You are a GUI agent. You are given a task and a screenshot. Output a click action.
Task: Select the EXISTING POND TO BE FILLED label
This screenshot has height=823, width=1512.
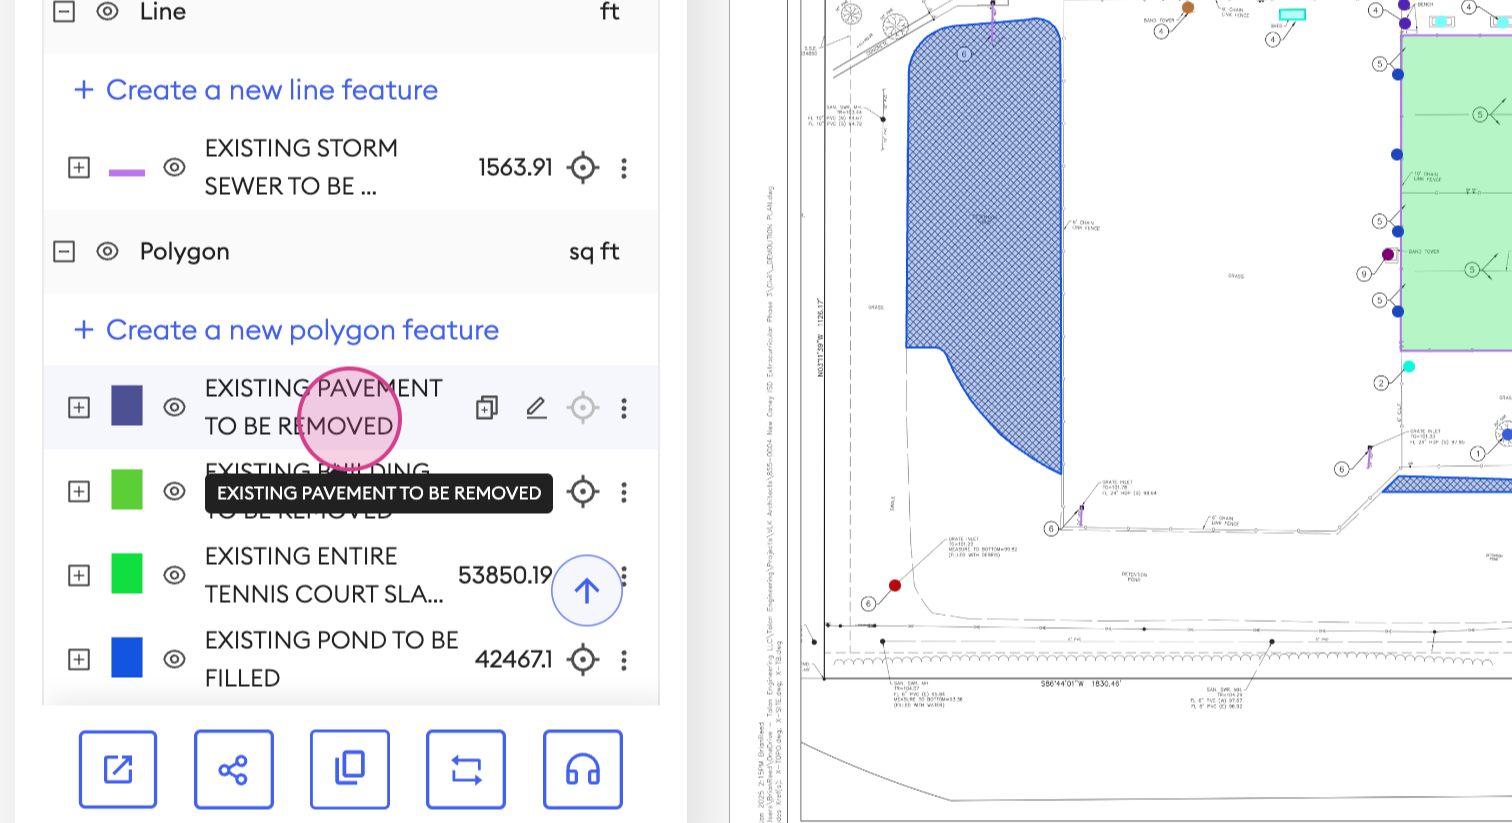click(332, 659)
